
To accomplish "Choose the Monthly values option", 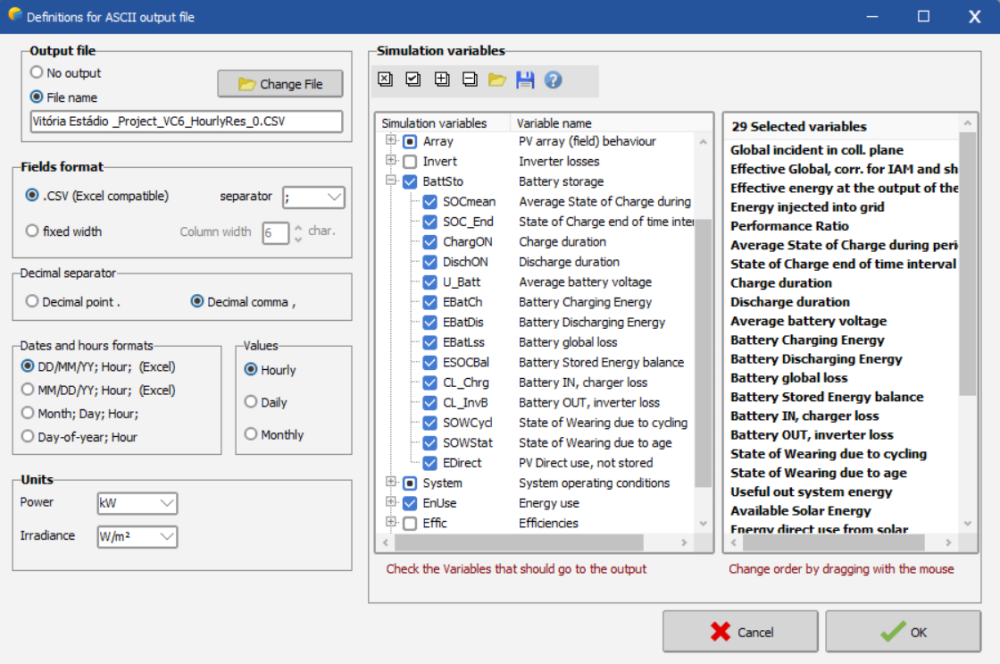I will pyautogui.click(x=251, y=435).
